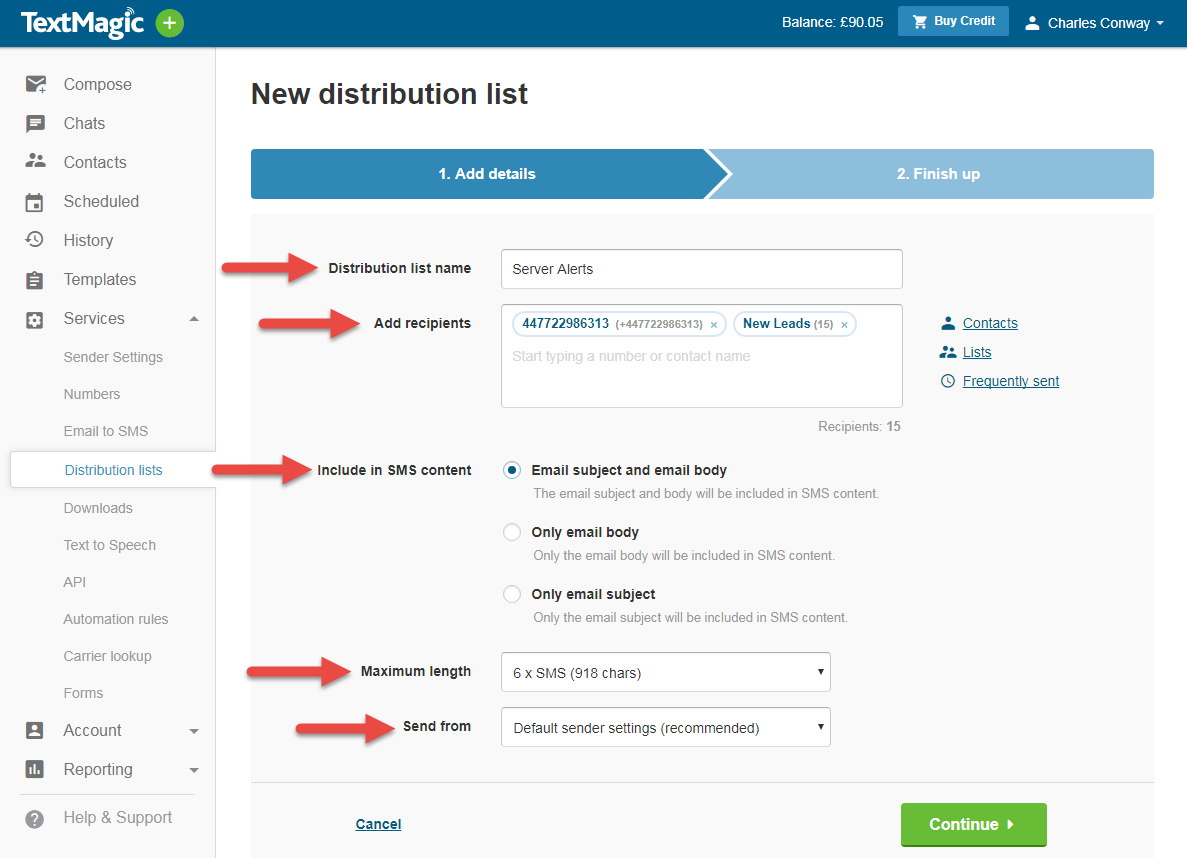Remove the New Leads recipient tag
This screenshot has width=1187, height=858.
[x=844, y=325]
